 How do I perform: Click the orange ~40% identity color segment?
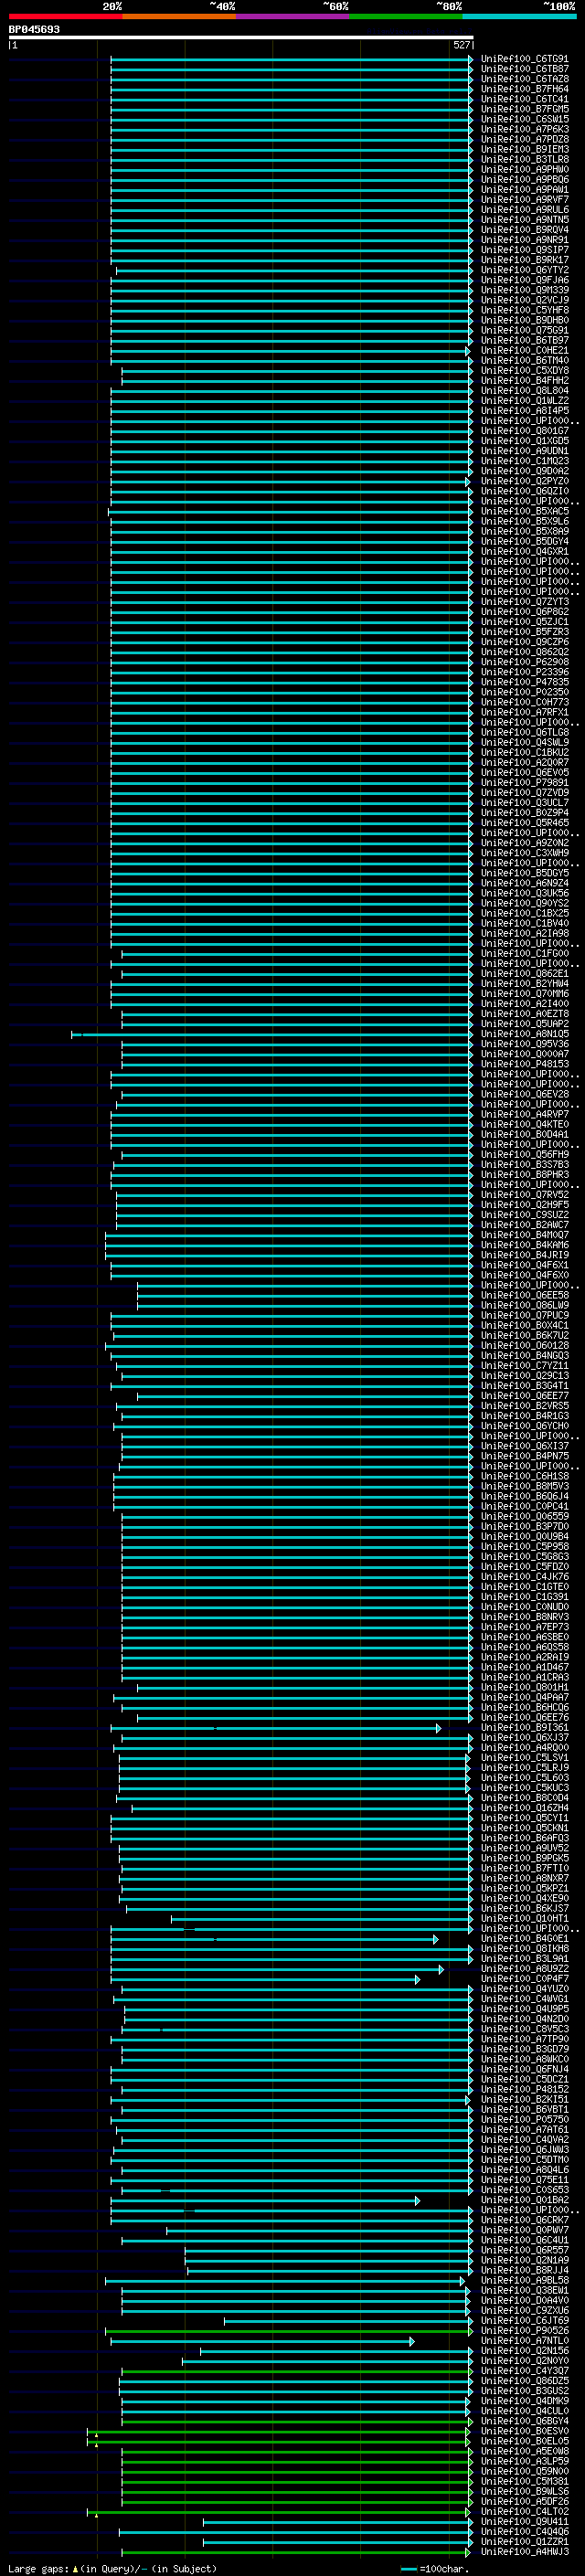(x=179, y=17)
